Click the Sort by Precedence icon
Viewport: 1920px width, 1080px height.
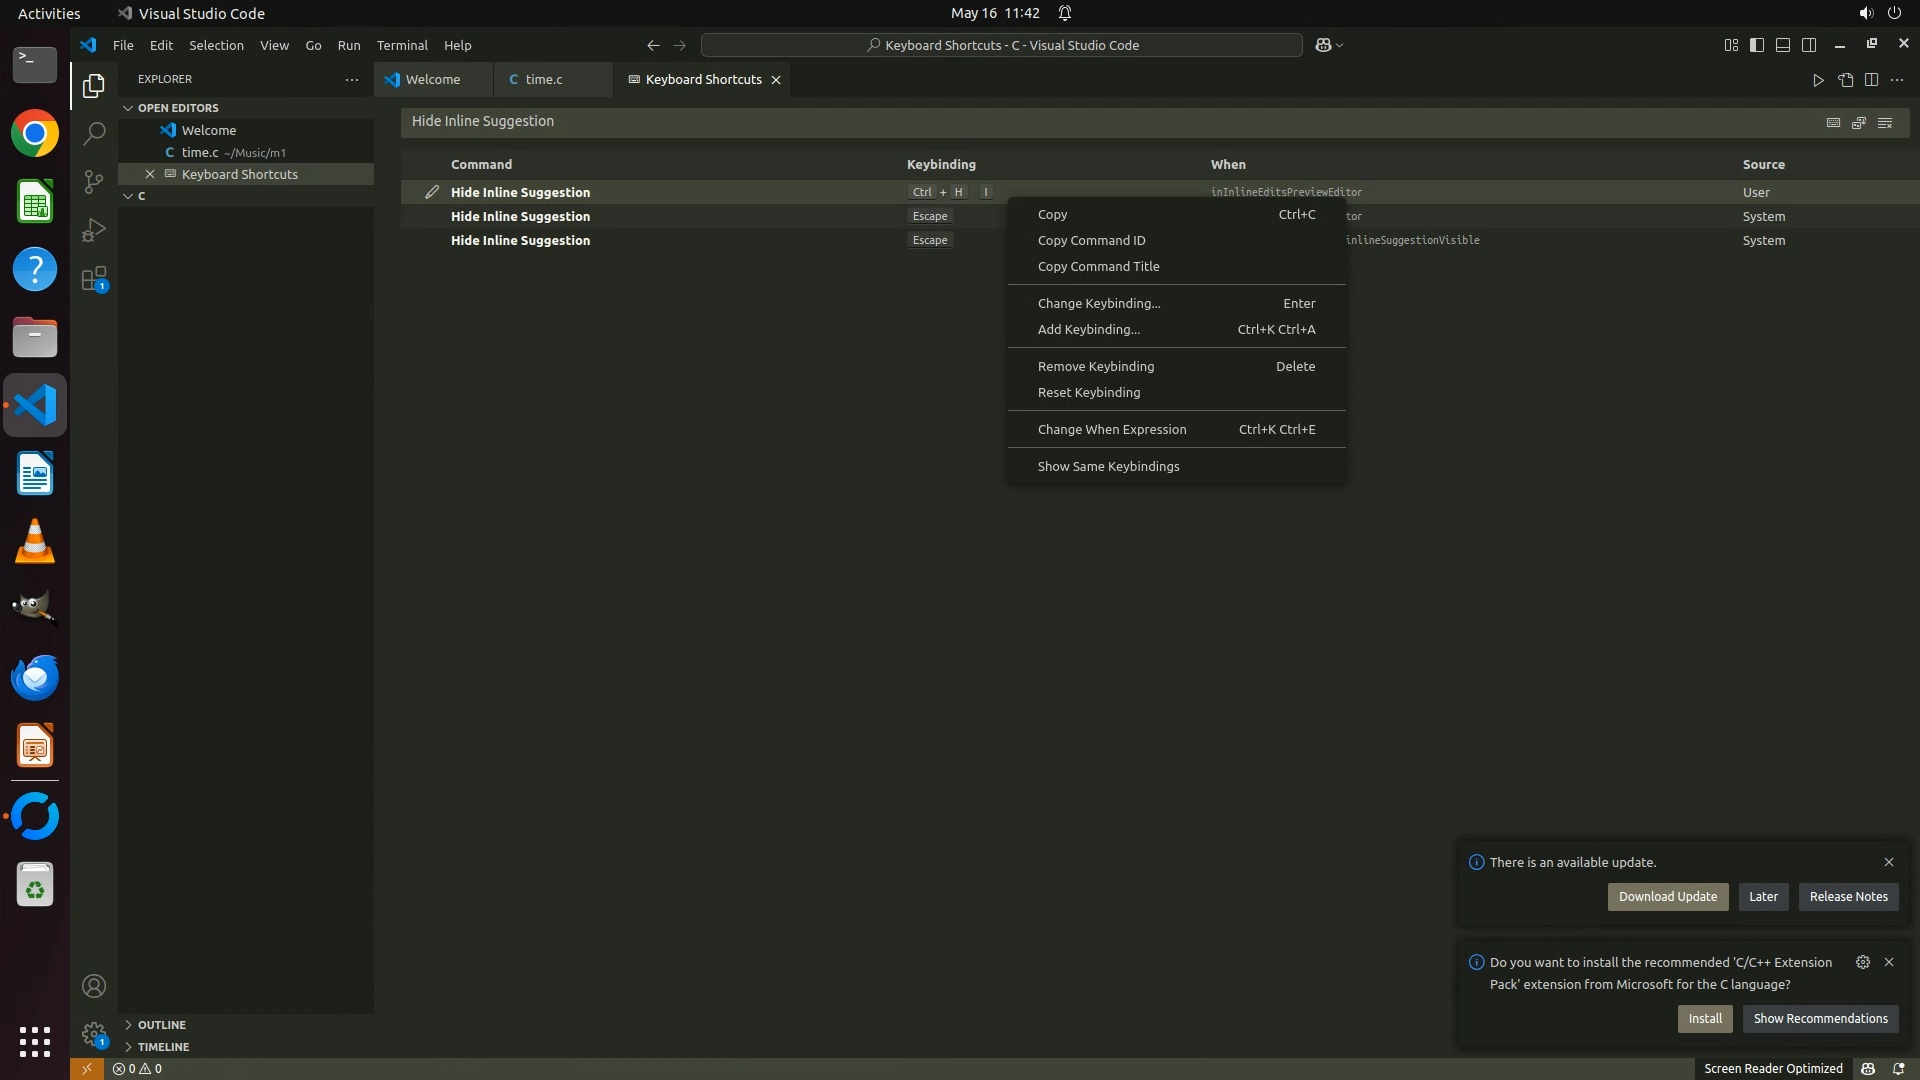point(1859,122)
